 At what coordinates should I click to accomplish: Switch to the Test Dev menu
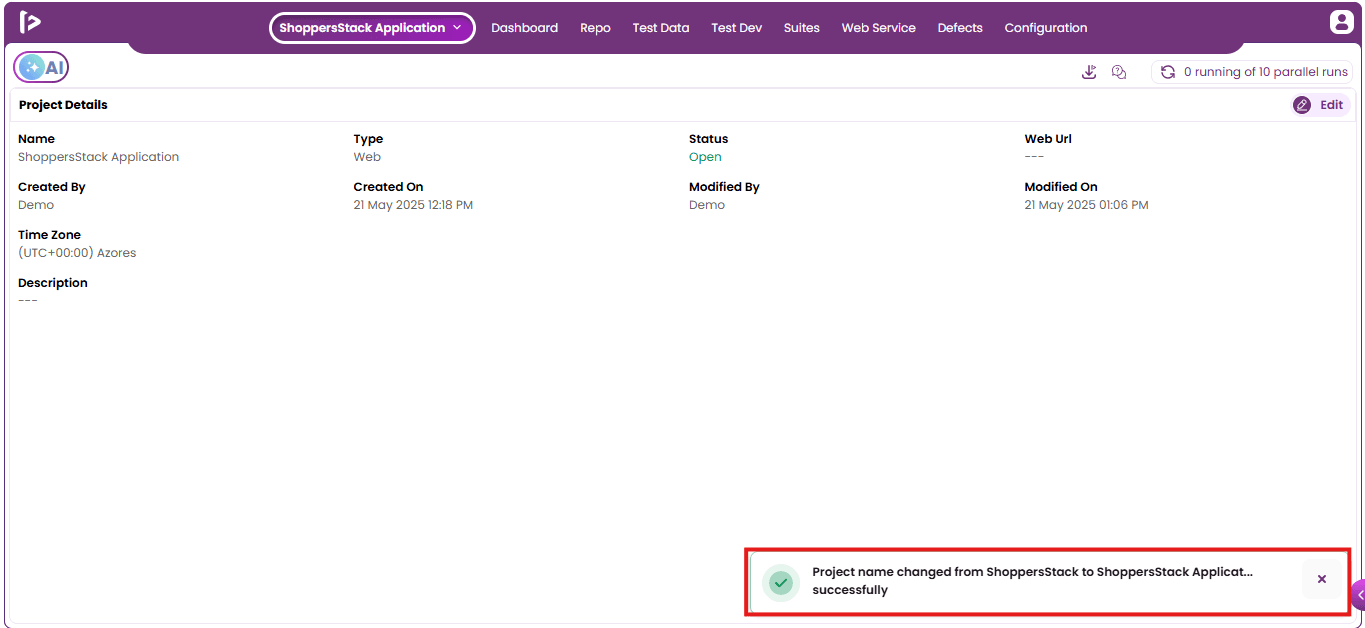[x=737, y=28]
